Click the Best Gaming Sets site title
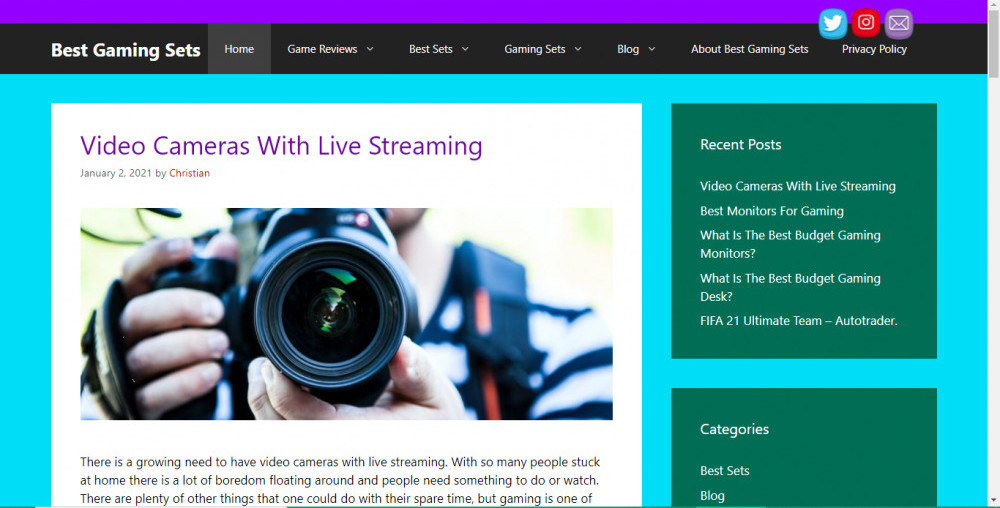 pos(126,50)
